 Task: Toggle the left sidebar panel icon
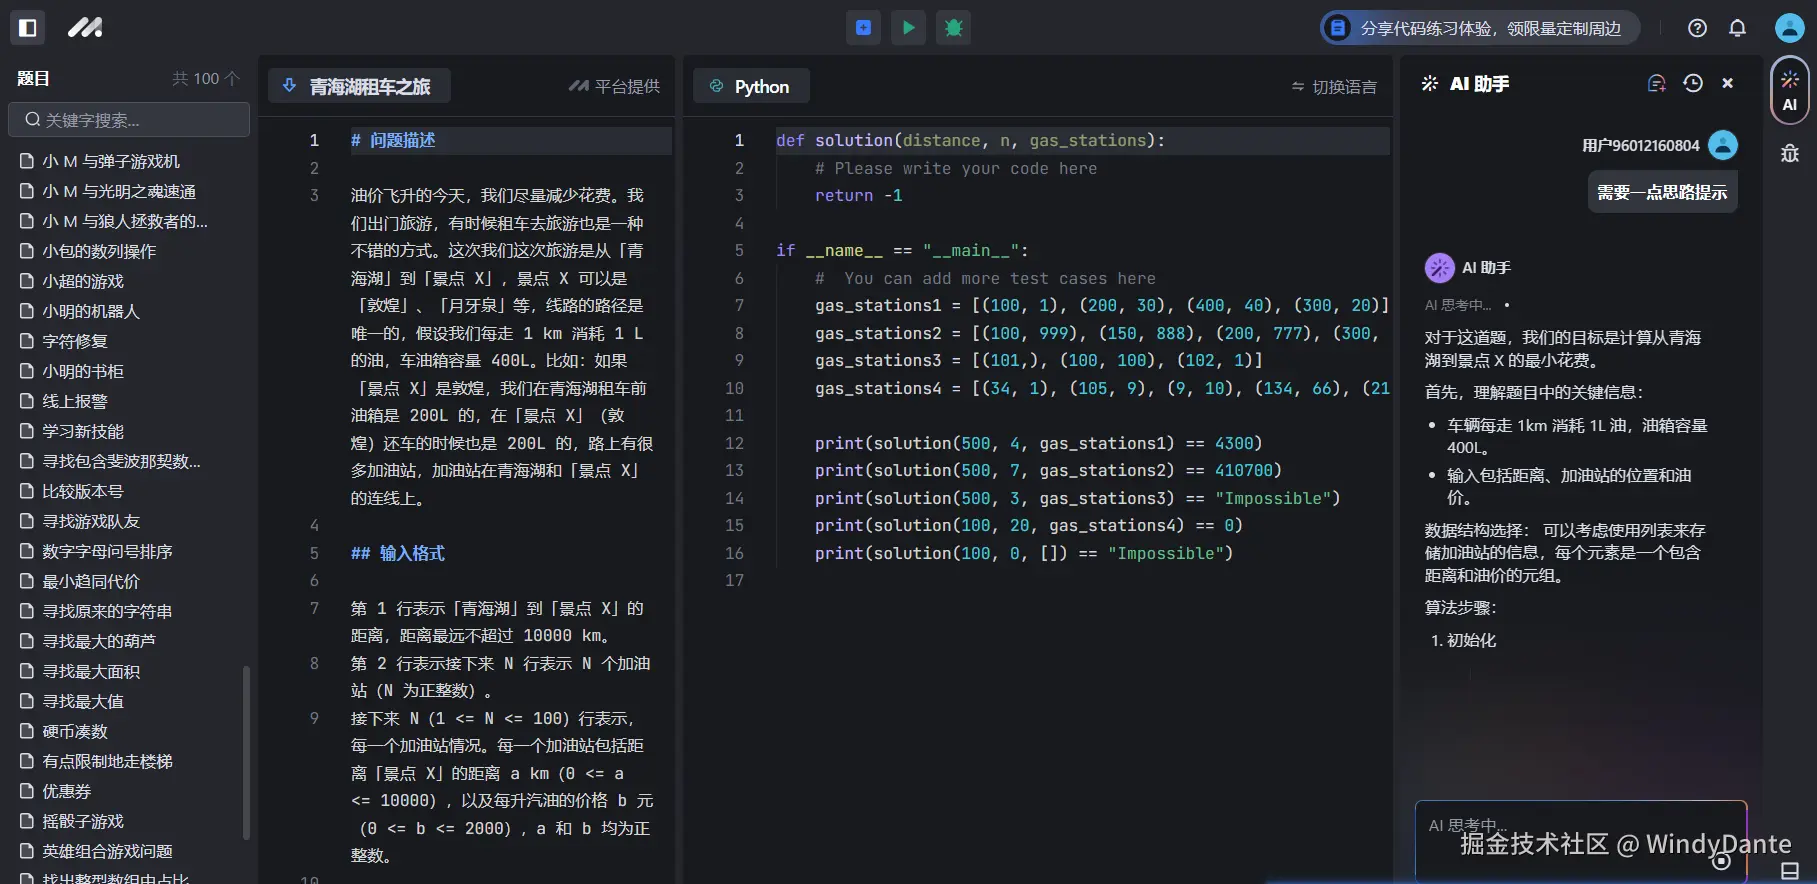click(x=28, y=27)
